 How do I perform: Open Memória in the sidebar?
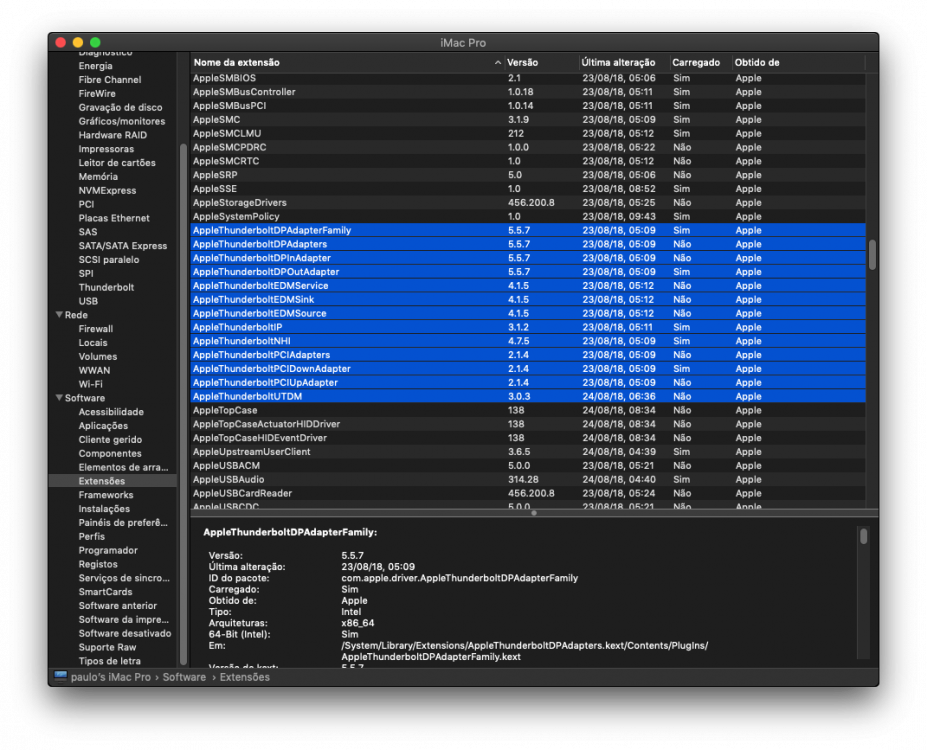98,177
